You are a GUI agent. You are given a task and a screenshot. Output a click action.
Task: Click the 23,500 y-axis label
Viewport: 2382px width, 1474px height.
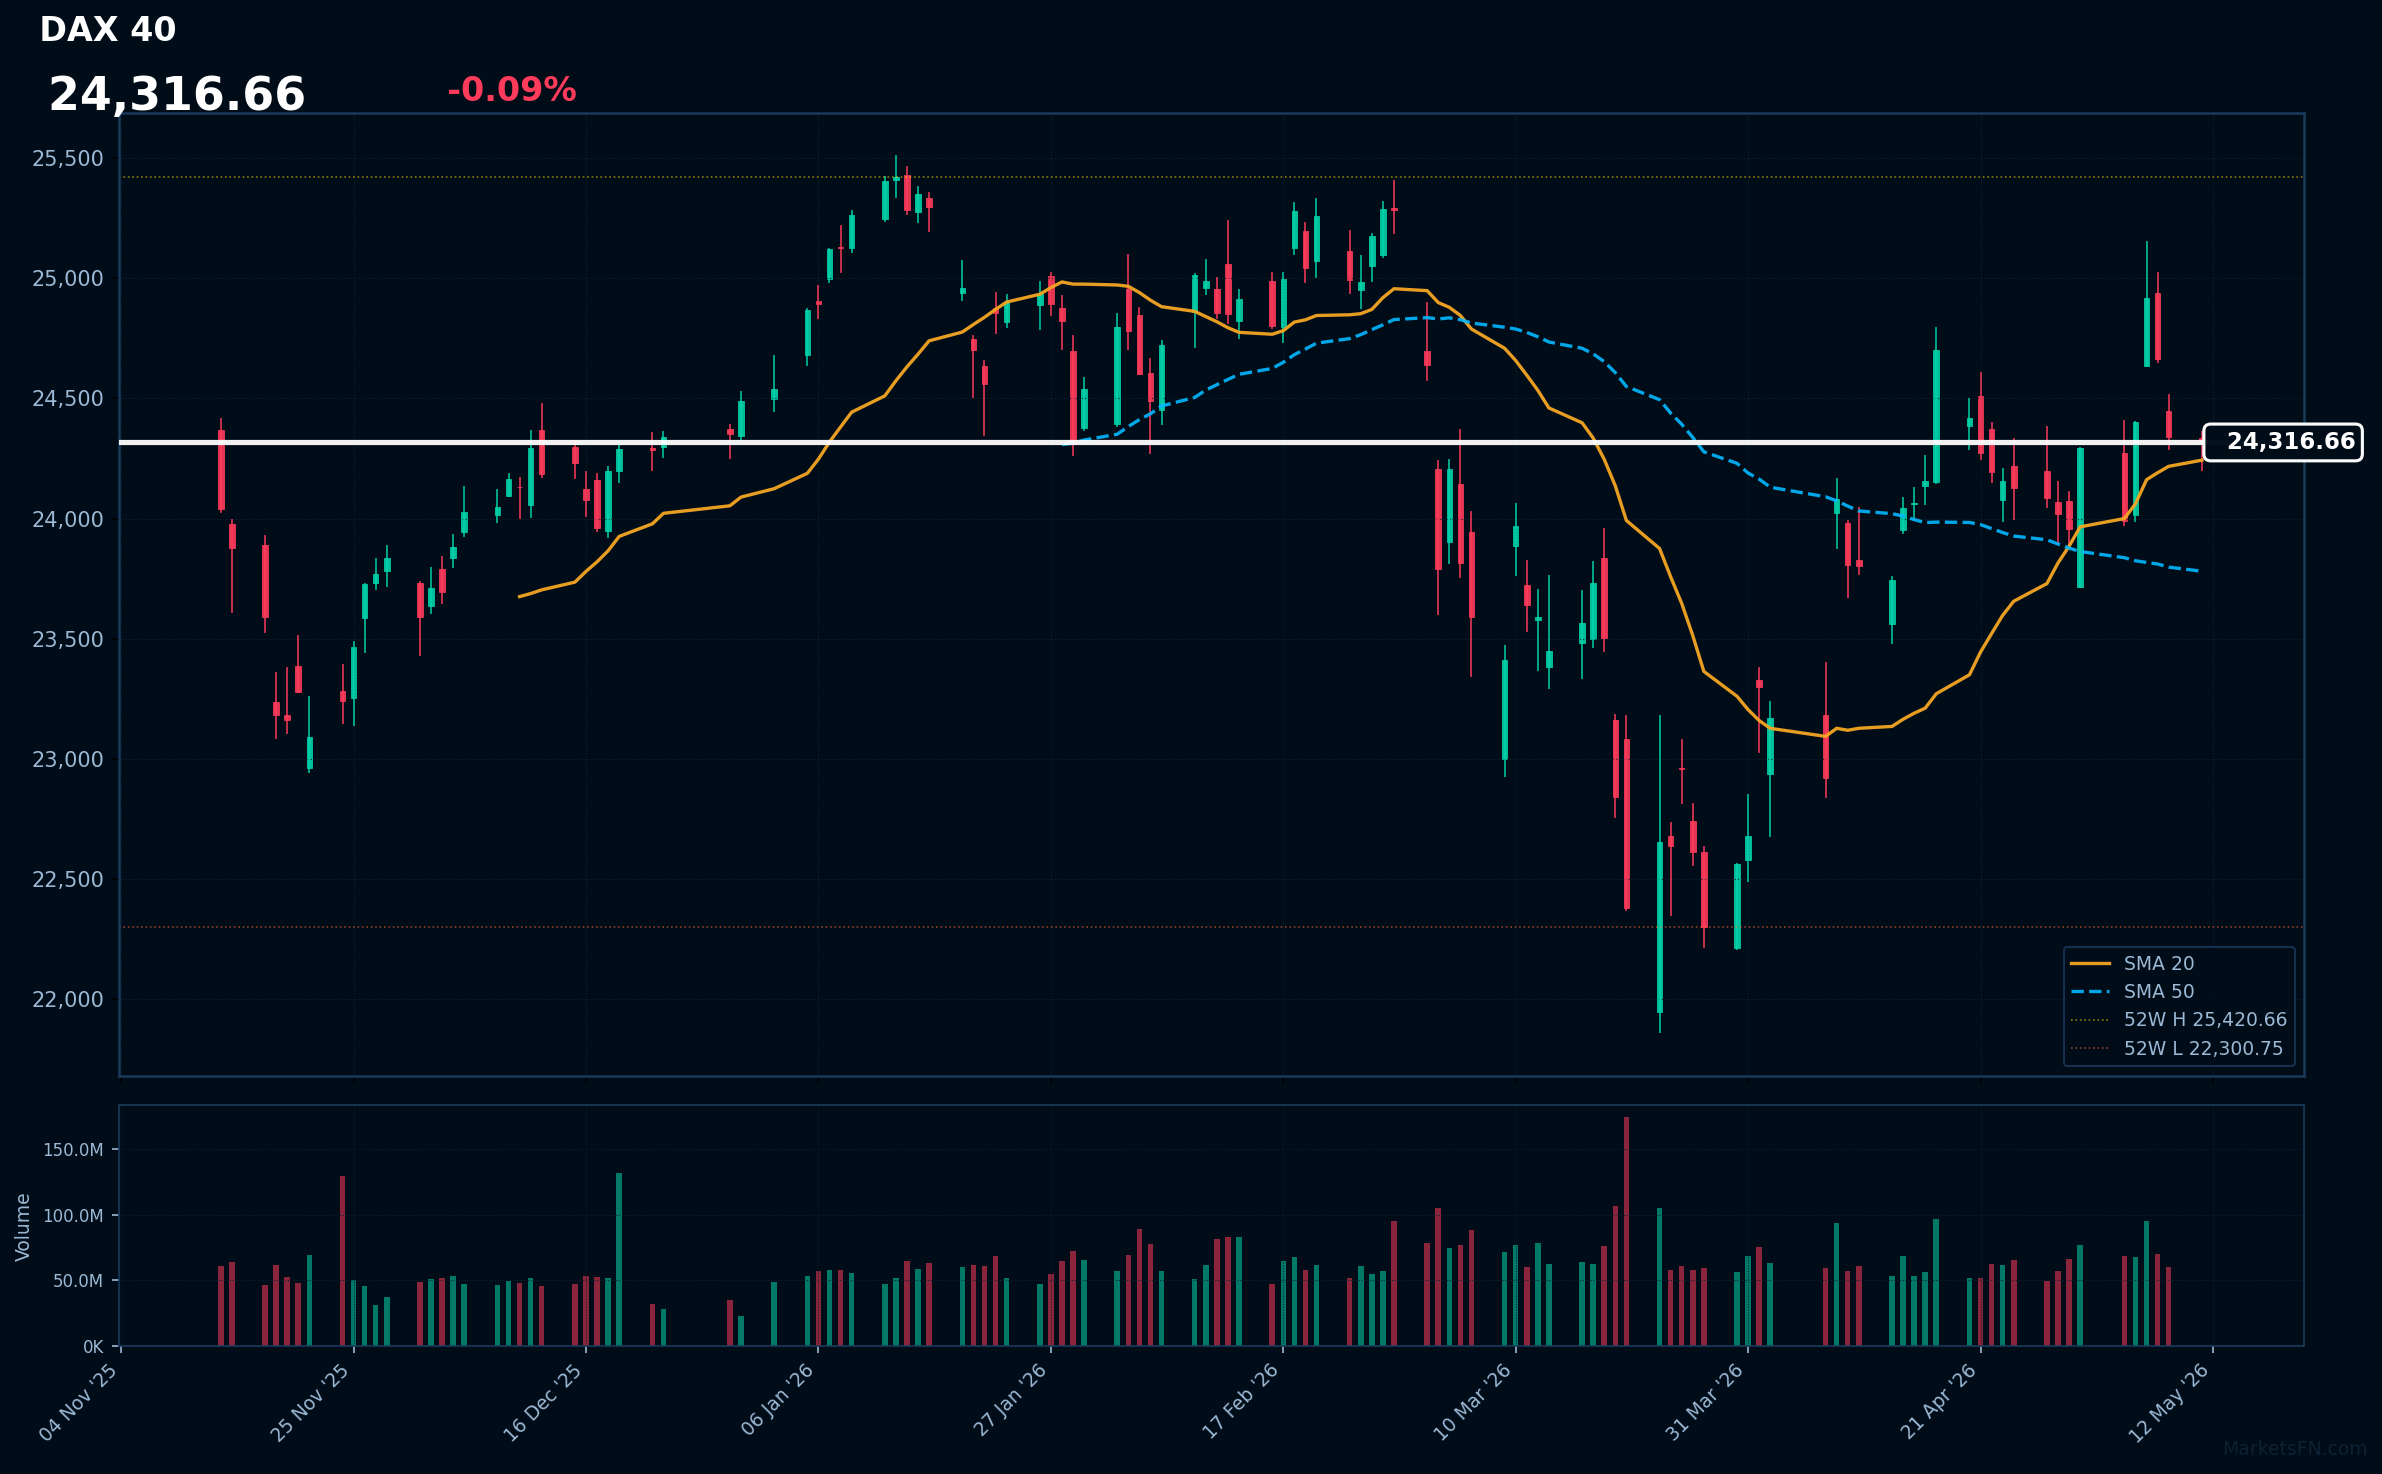(68, 639)
